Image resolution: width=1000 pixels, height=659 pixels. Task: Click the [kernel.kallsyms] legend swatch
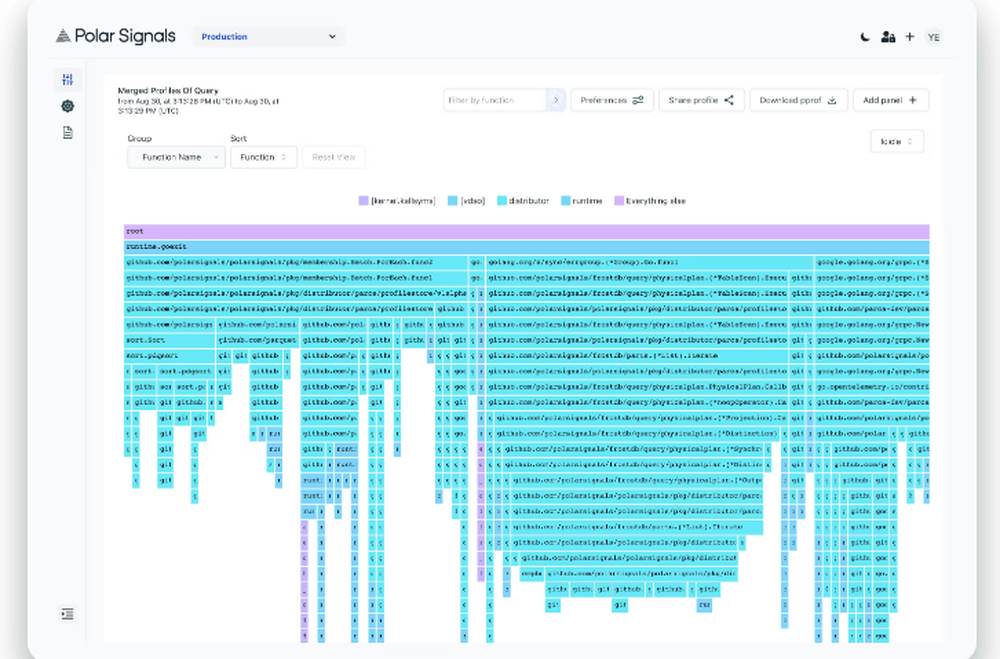[x=364, y=201]
